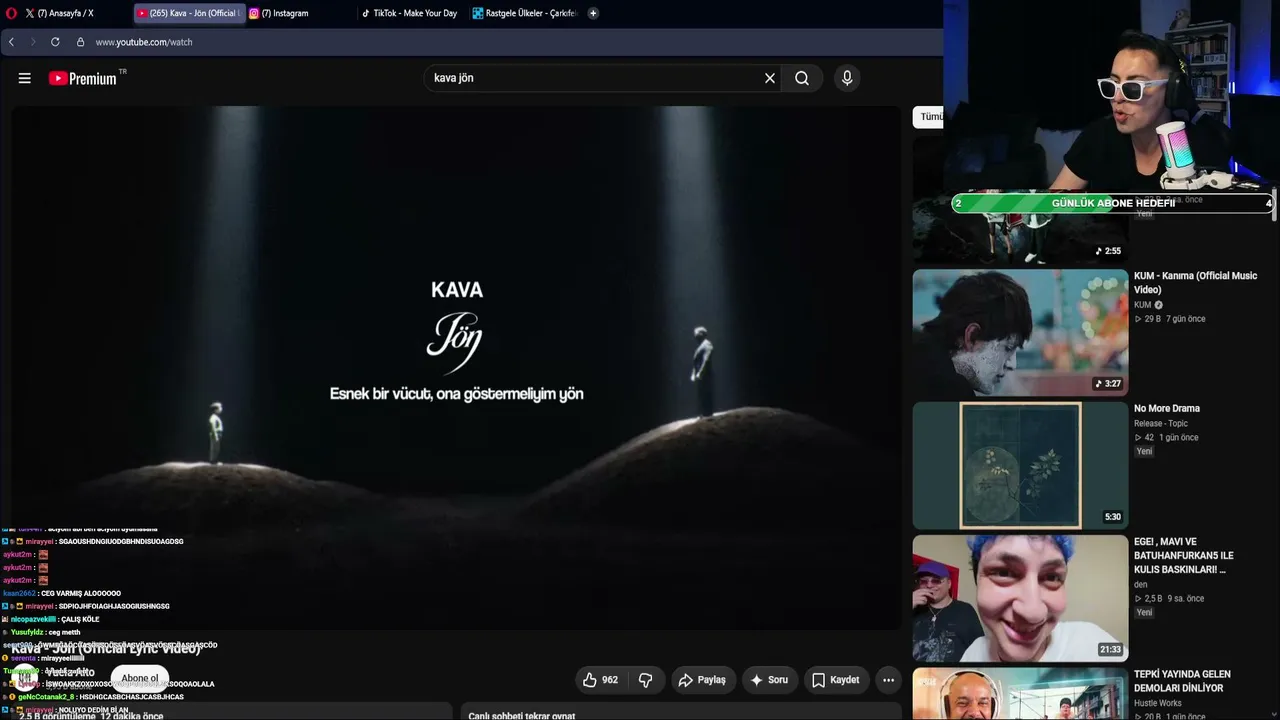Start voice search with the microphone
The image size is (1280, 720).
pos(847,78)
